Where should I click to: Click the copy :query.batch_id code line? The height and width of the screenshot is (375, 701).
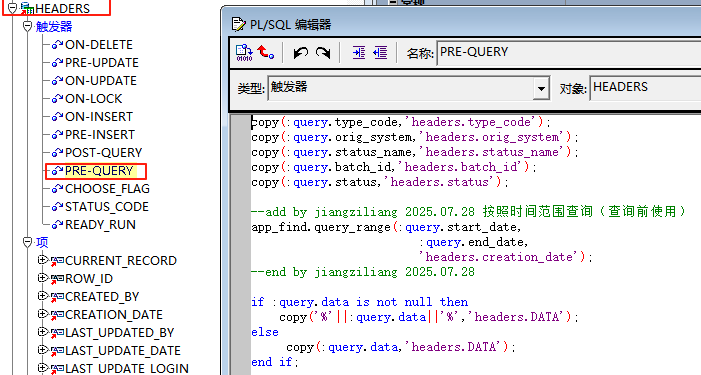click(x=393, y=167)
